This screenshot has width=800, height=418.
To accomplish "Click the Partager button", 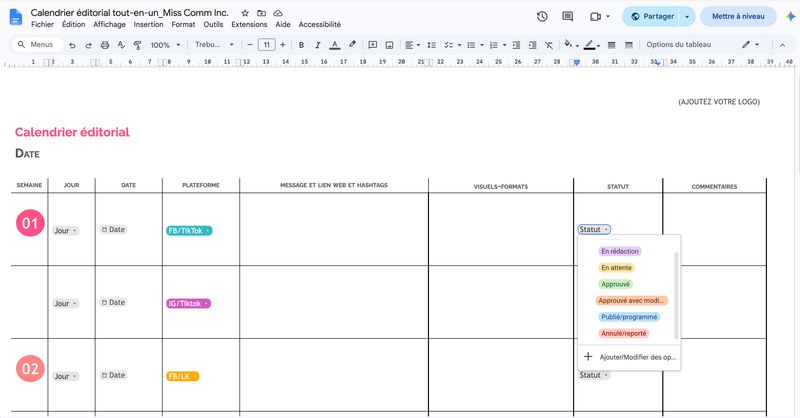I will click(653, 16).
